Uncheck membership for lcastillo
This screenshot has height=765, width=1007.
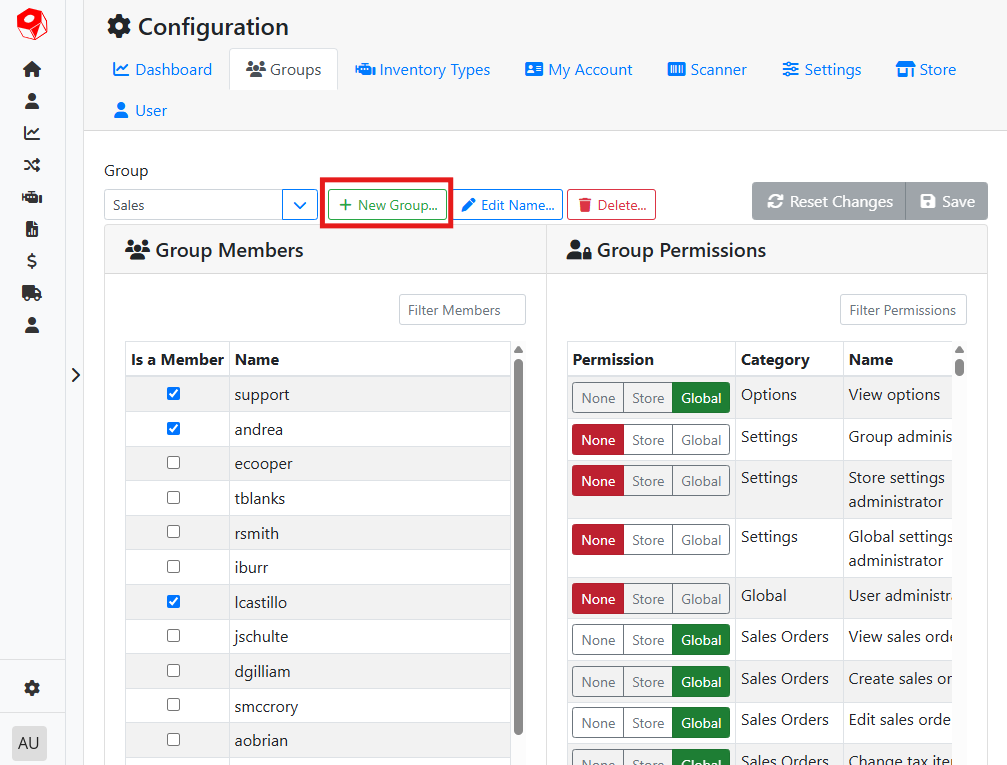click(173, 602)
